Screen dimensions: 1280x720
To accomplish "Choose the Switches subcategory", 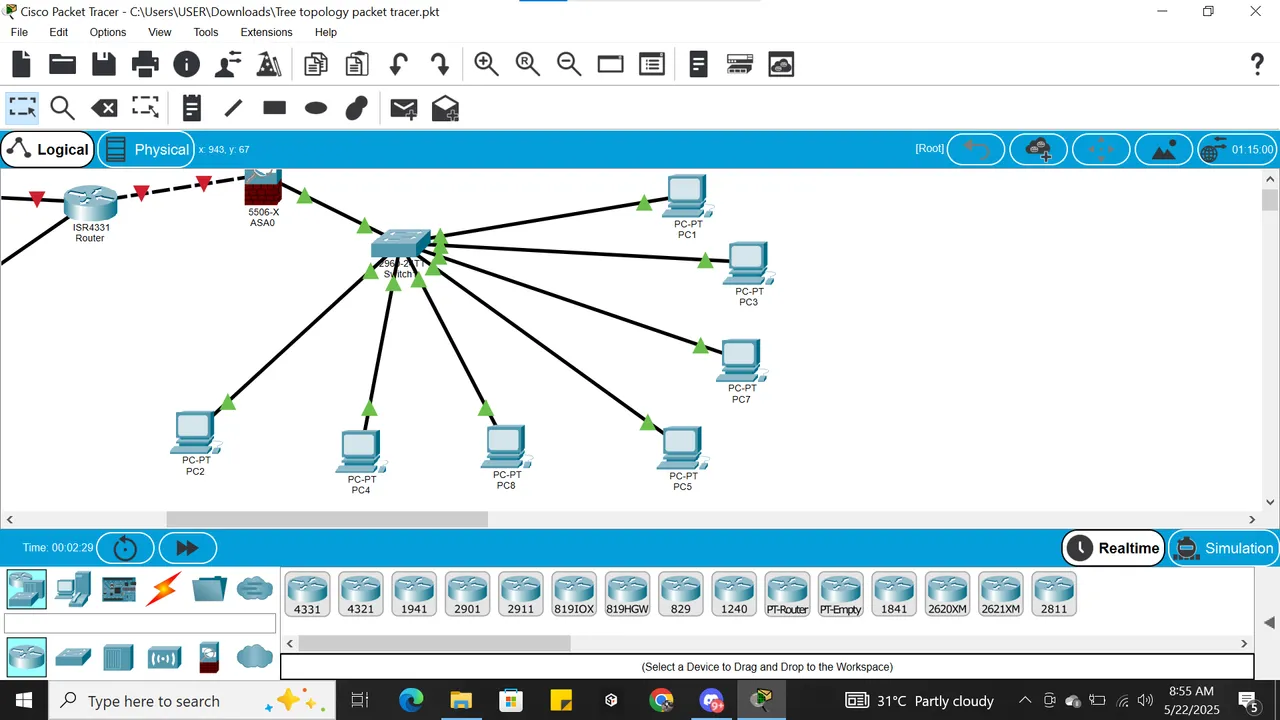I will [73, 657].
